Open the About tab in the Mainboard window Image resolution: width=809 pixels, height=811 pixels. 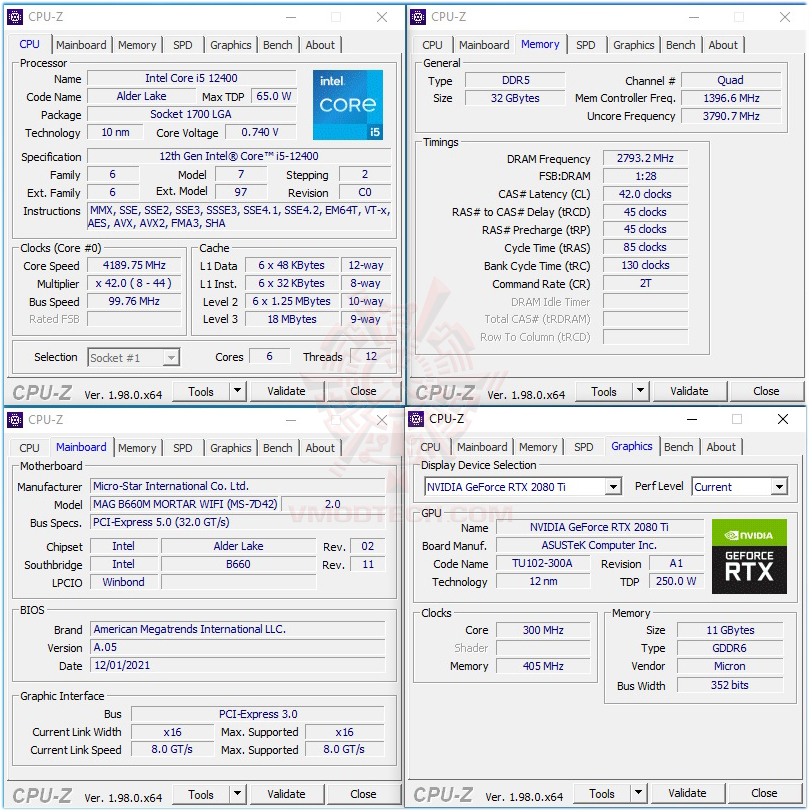(x=320, y=448)
